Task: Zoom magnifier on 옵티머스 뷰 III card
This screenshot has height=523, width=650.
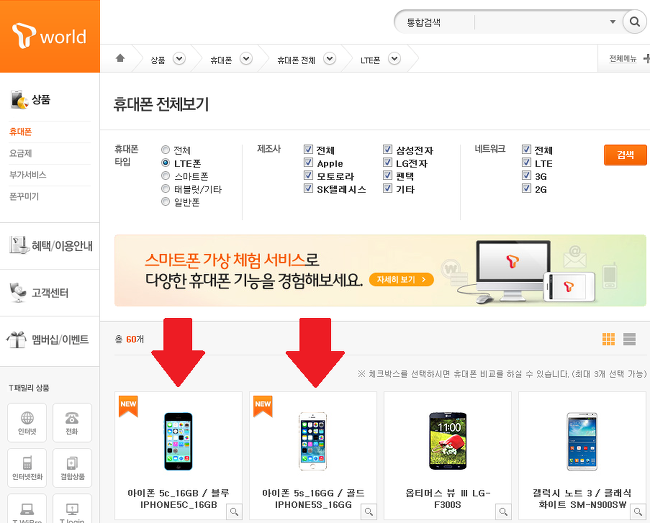Action: click(503, 511)
